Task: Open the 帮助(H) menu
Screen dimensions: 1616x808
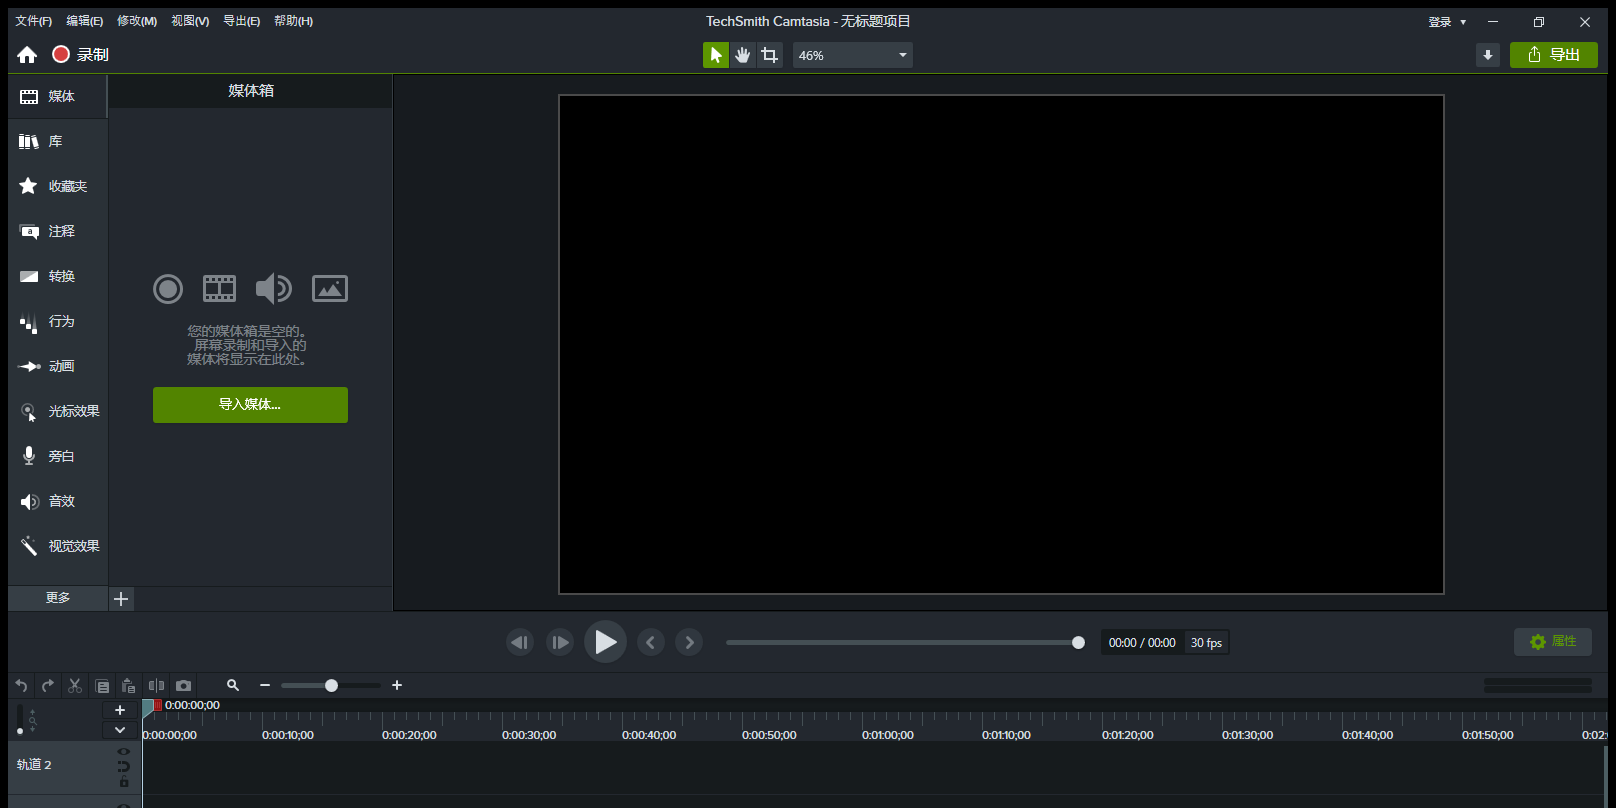Action: pos(293,21)
